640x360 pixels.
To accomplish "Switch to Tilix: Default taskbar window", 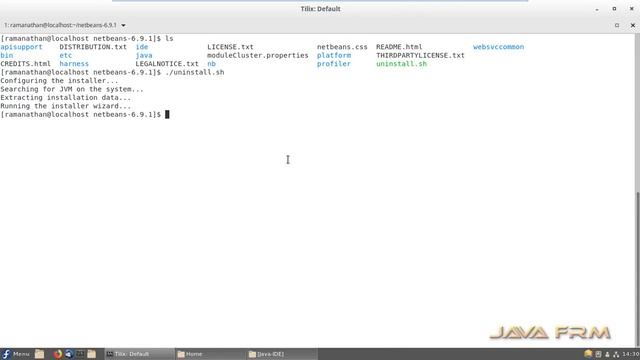I will pos(139,354).
